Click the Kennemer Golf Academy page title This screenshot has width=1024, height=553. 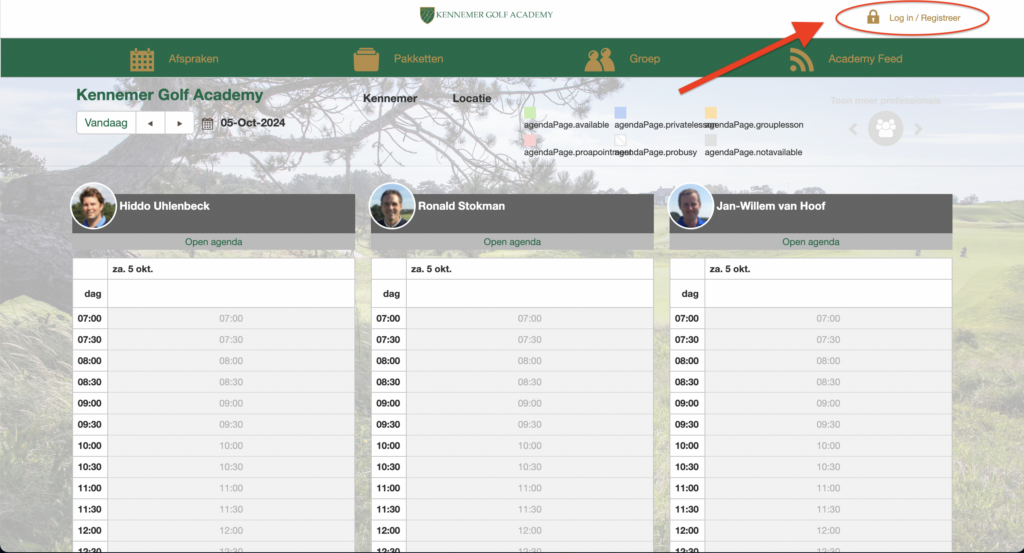click(x=170, y=95)
